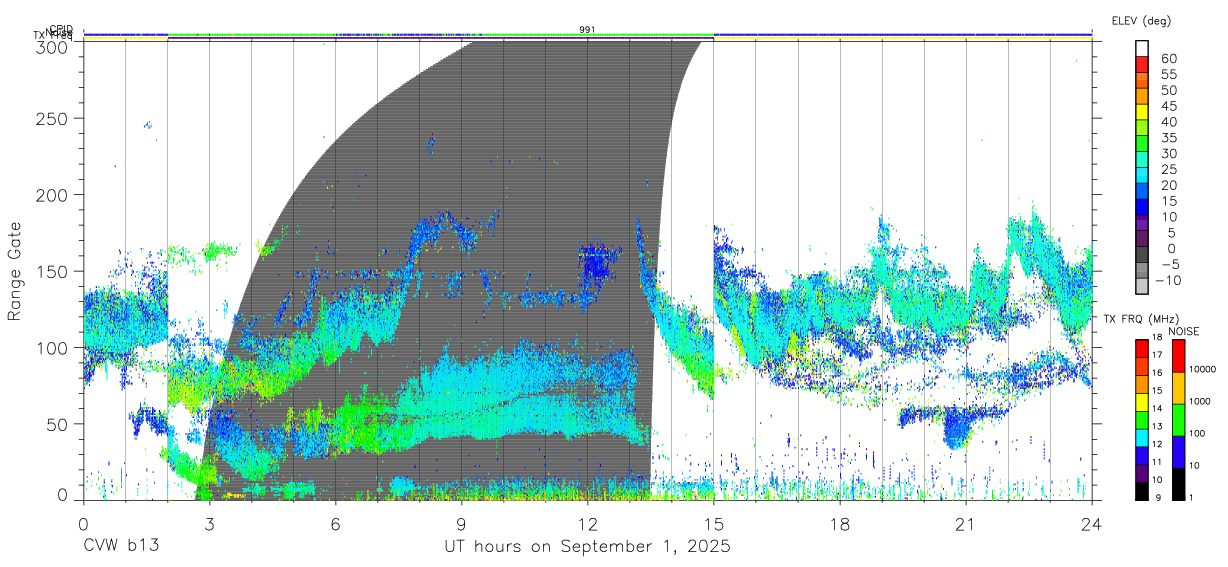Image resolution: width=1228 pixels, height=567 pixels.
Task: Select the green 100–1000 NOISE swatch
Action: pyautogui.click(x=1178, y=419)
